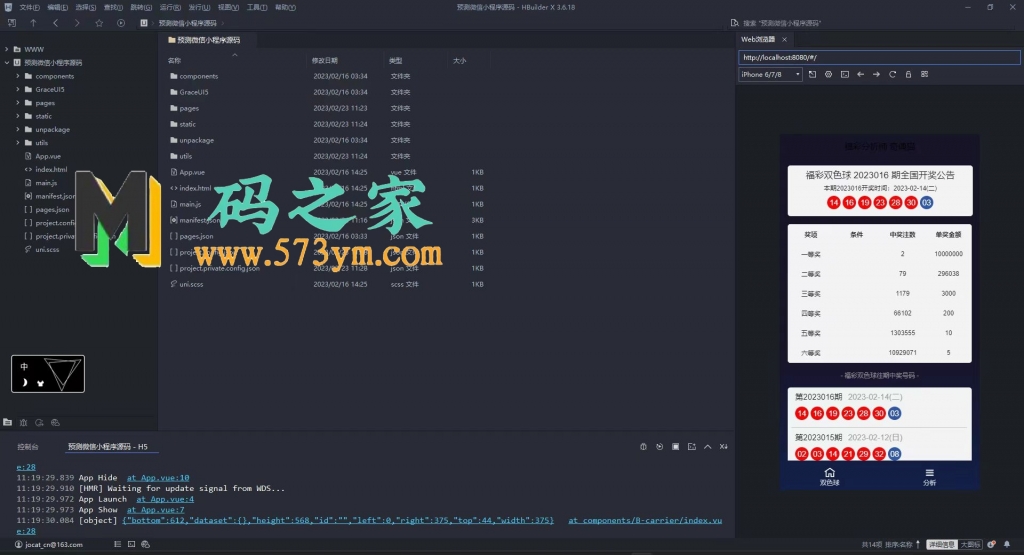Refresh the built-in Web browser page
This screenshot has height=555, width=1024.
(x=892, y=74)
